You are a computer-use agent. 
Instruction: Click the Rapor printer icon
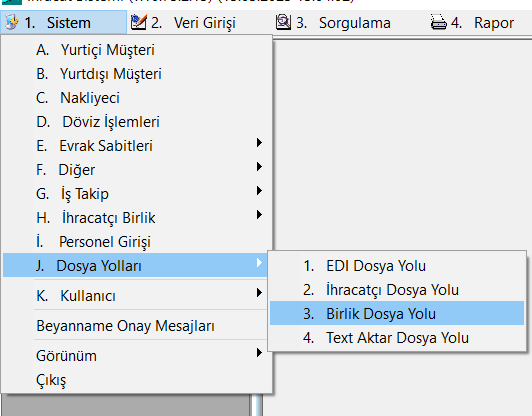pos(438,22)
